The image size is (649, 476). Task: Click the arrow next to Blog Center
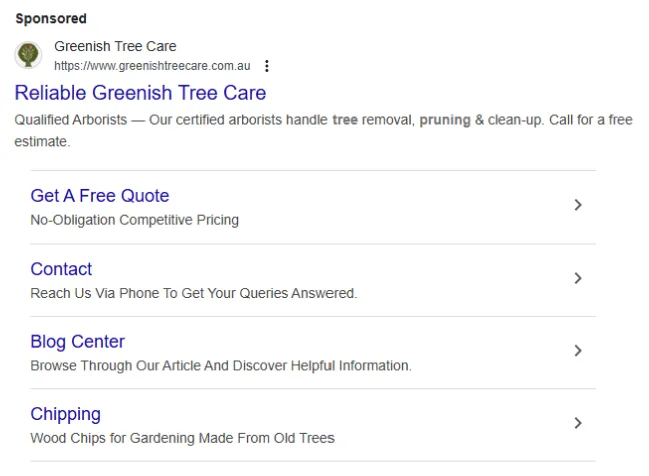(x=577, y=350)
